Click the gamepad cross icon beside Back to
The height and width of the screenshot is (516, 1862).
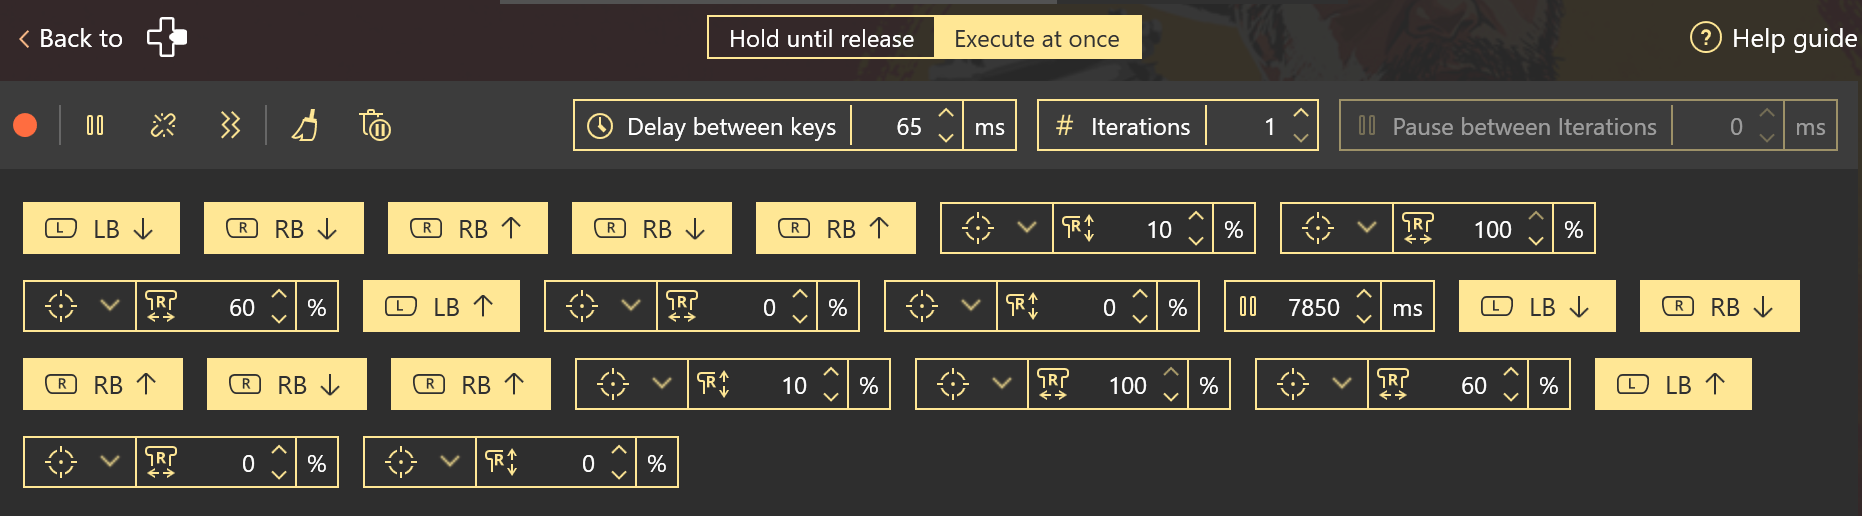(x=167, y=38)
